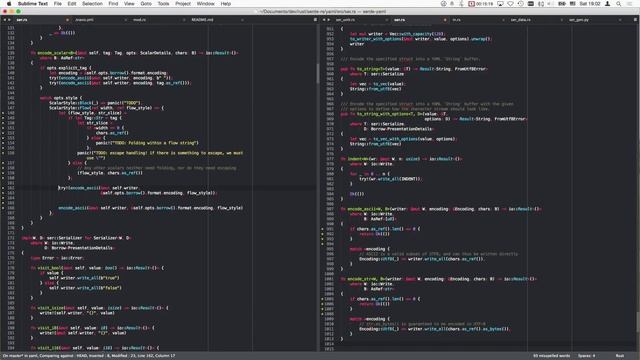Switch to the .travis.yml tab

84,20
